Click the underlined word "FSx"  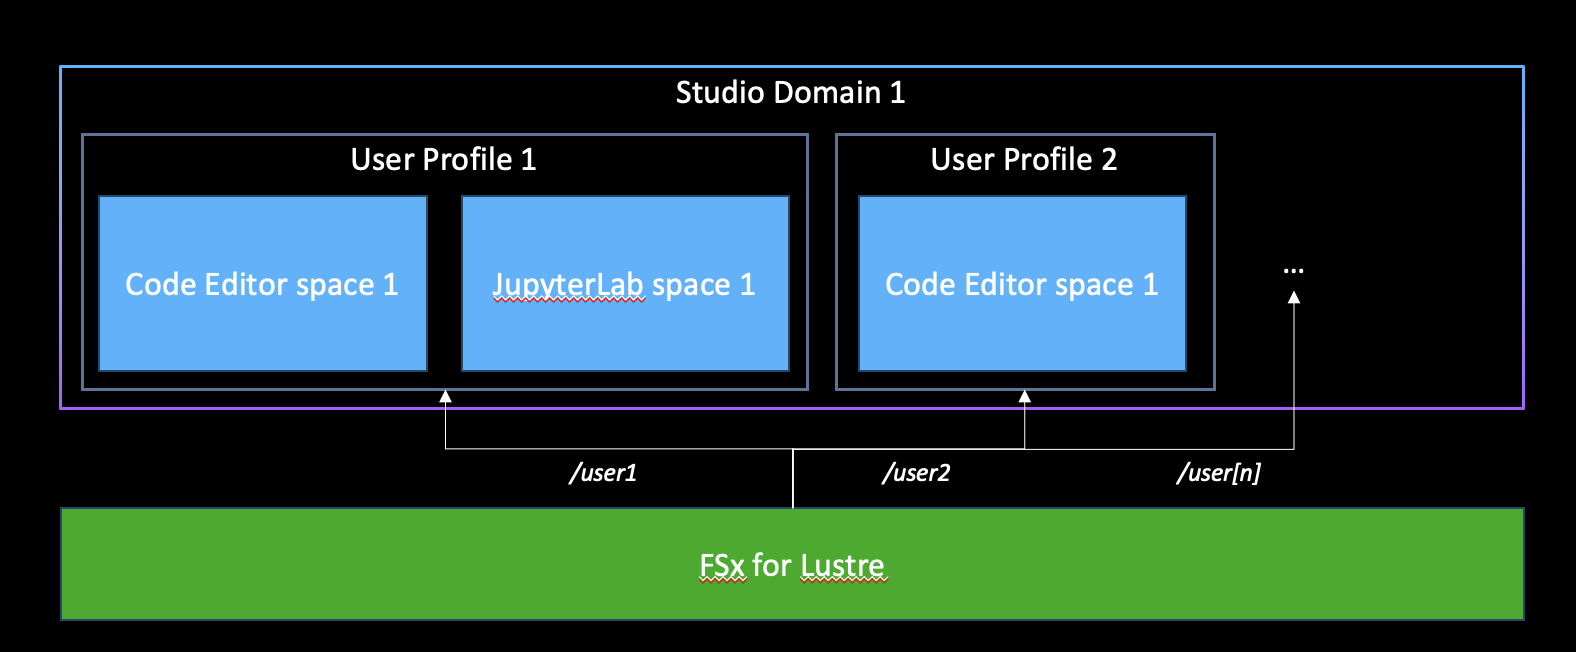click(722, 566)
